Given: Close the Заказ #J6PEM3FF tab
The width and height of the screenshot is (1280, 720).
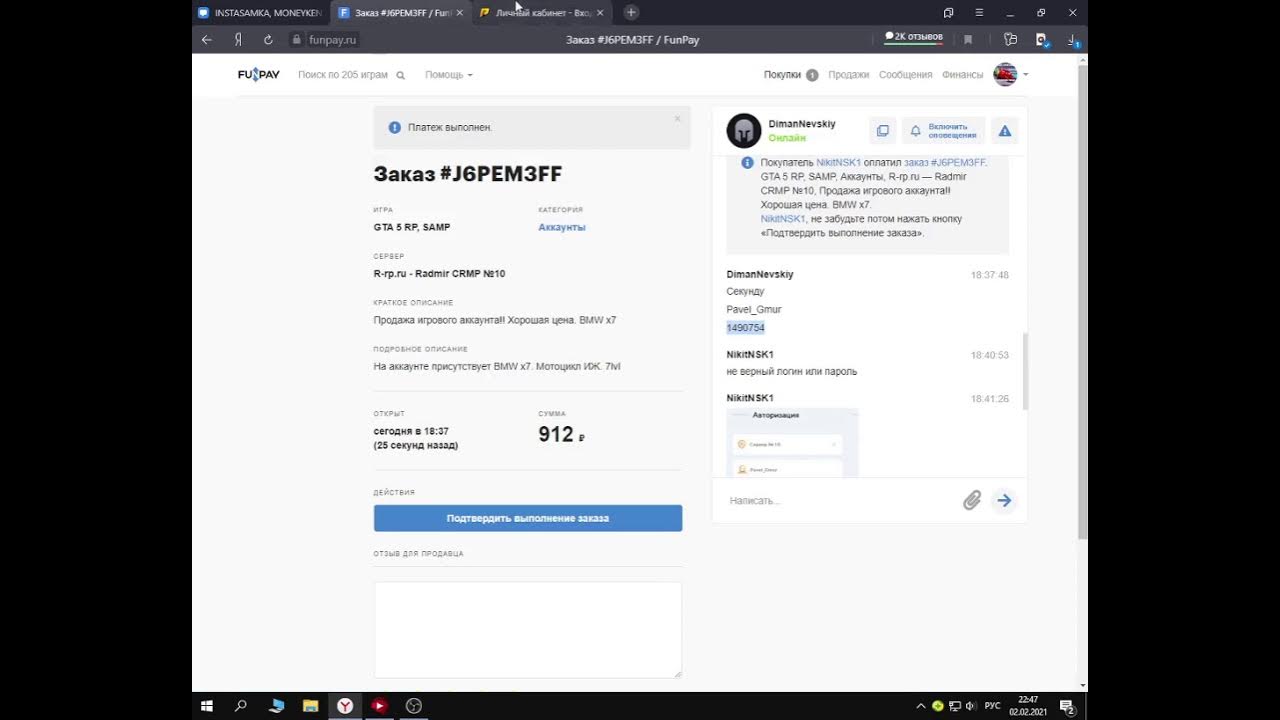Looking at the screenshot, I should (459, 13).
